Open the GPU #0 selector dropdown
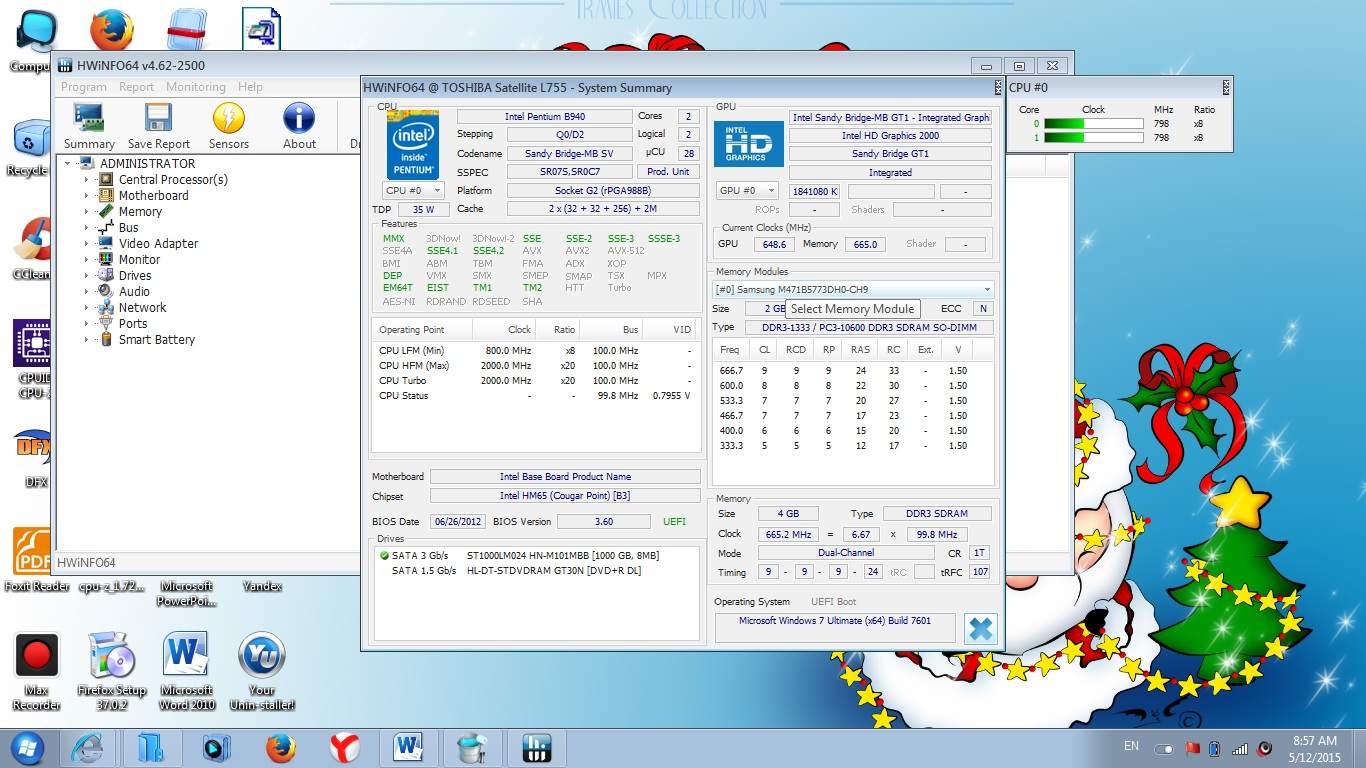The width and height of the screenshot is (1366, 768). (x=747, y=190)
